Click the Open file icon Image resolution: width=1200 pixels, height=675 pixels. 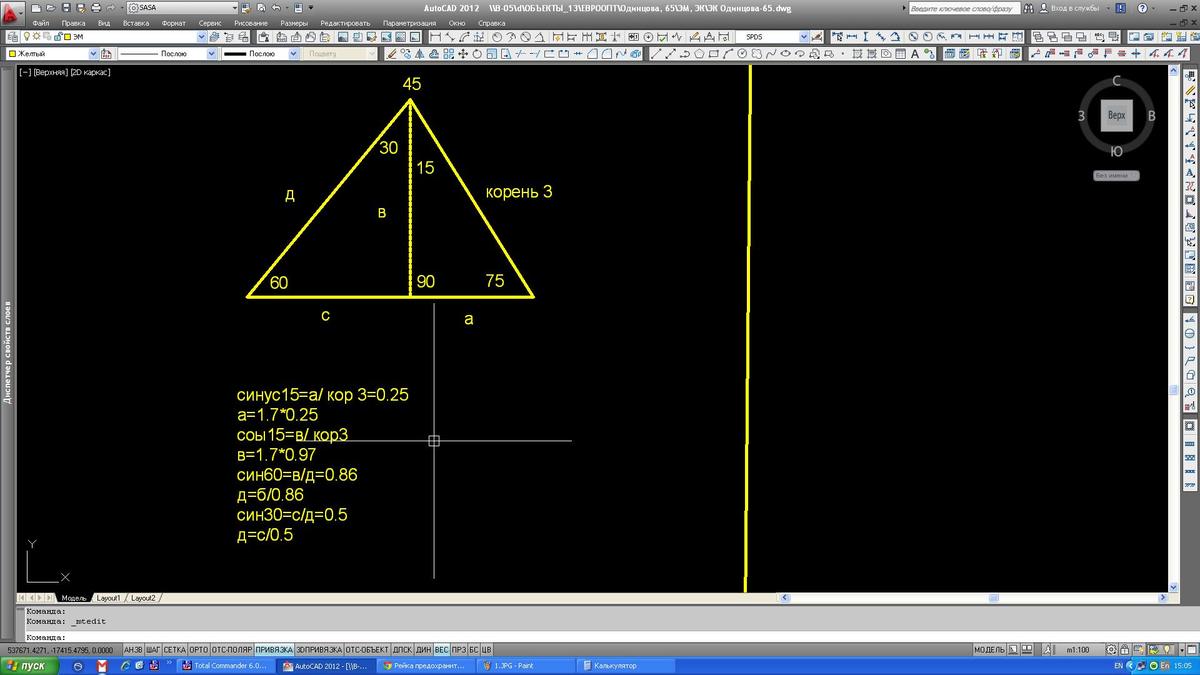pos(50,8)
